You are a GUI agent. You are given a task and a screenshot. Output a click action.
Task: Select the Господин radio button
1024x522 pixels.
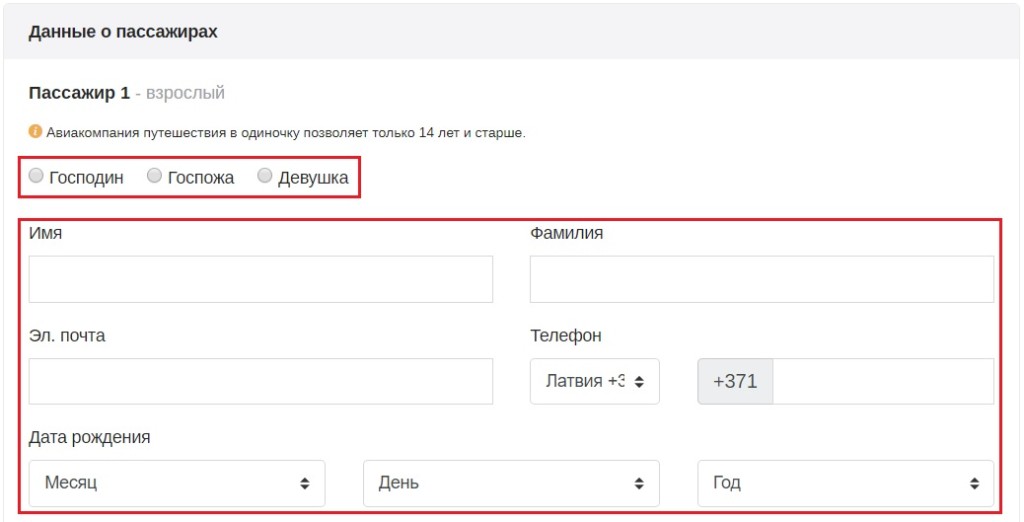pos(37,177)
